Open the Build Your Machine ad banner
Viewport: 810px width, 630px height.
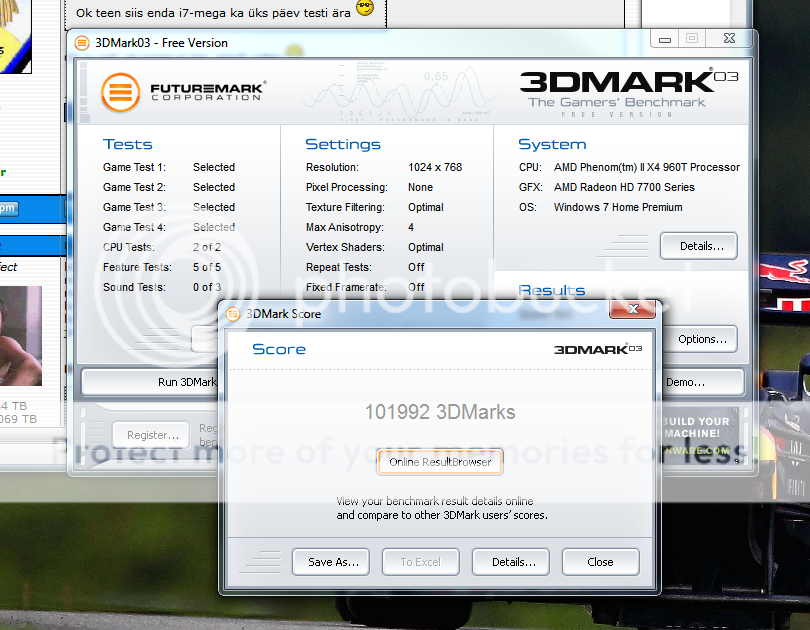(700, 435)
